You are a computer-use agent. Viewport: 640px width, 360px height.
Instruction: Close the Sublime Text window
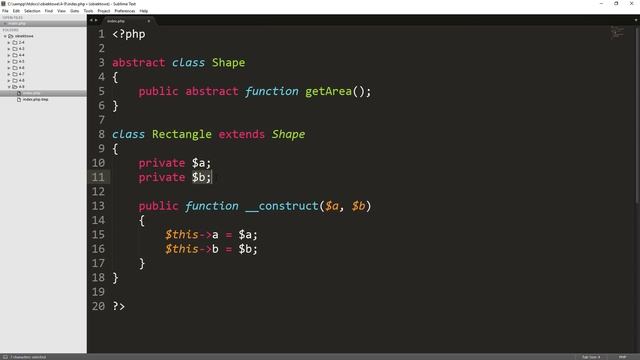point(631,4)
